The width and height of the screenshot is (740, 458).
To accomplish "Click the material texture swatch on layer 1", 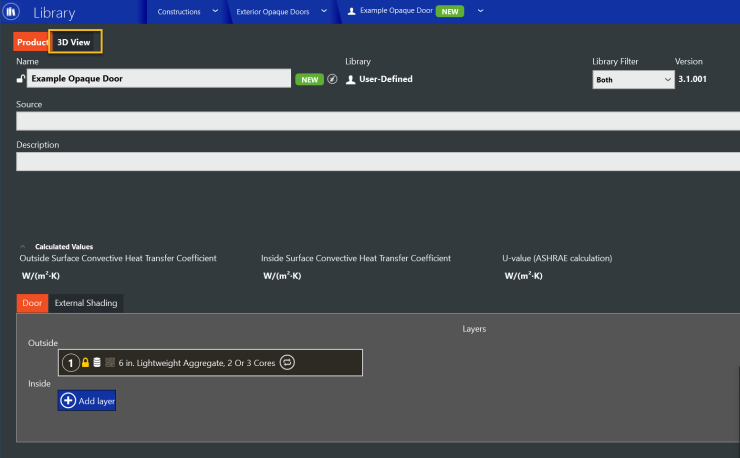I will [110, 363].
